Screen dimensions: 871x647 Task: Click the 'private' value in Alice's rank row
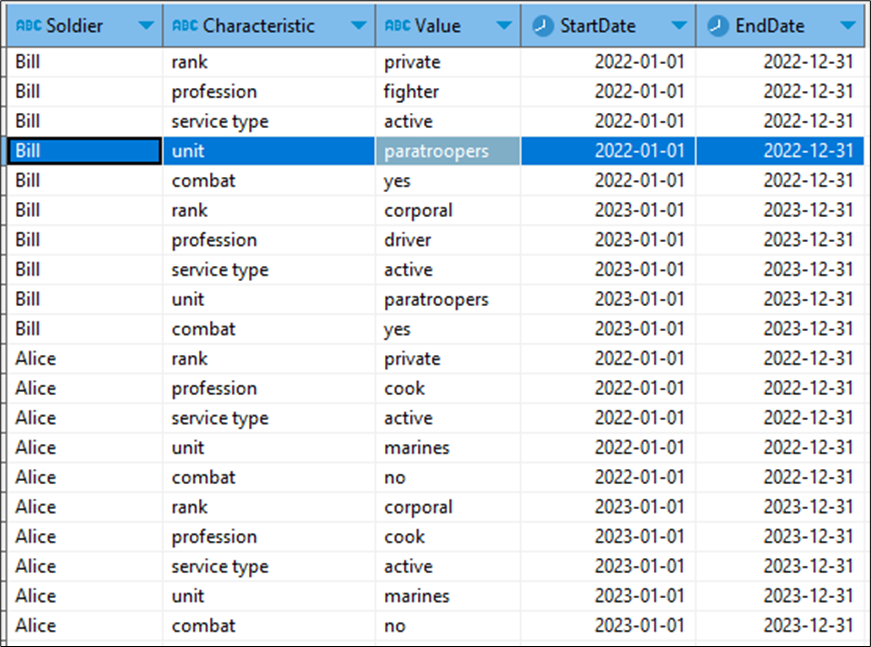pos(412,359)
